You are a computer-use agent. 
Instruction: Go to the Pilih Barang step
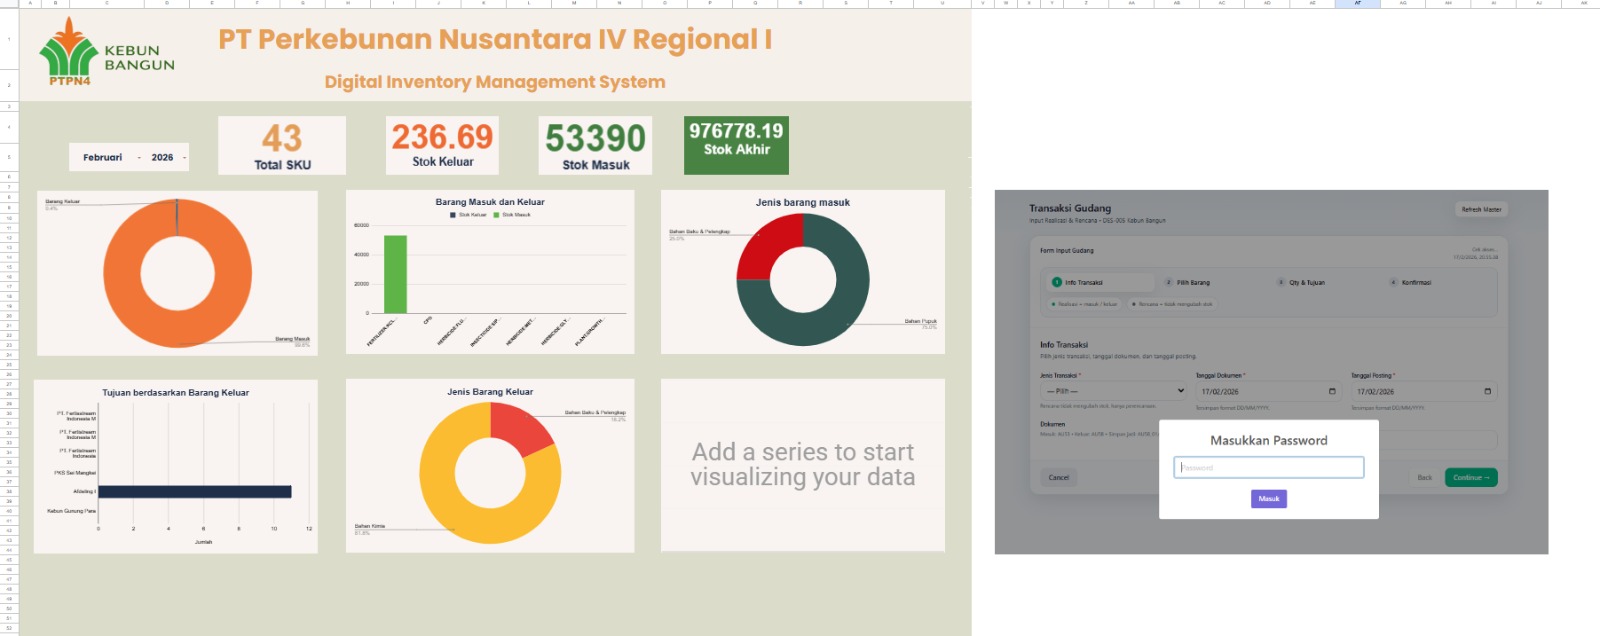click(1192, 282)
